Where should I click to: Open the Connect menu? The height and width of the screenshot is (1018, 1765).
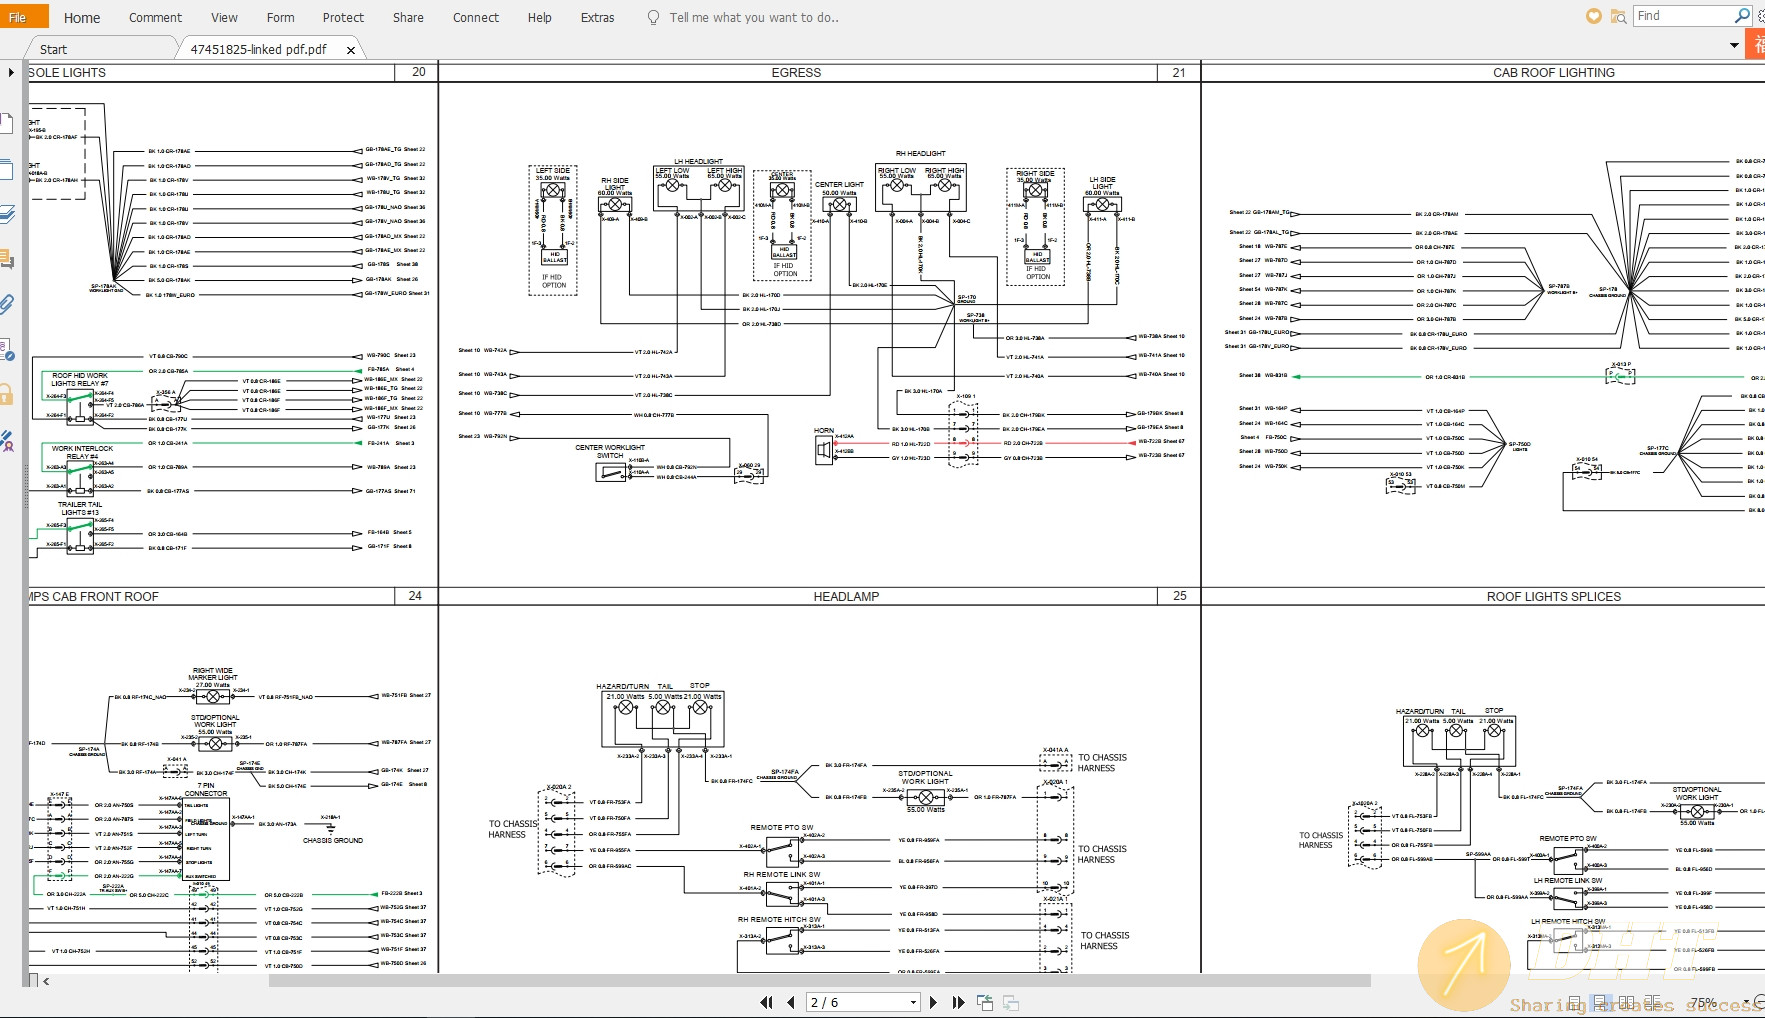(x=475, y=17)
